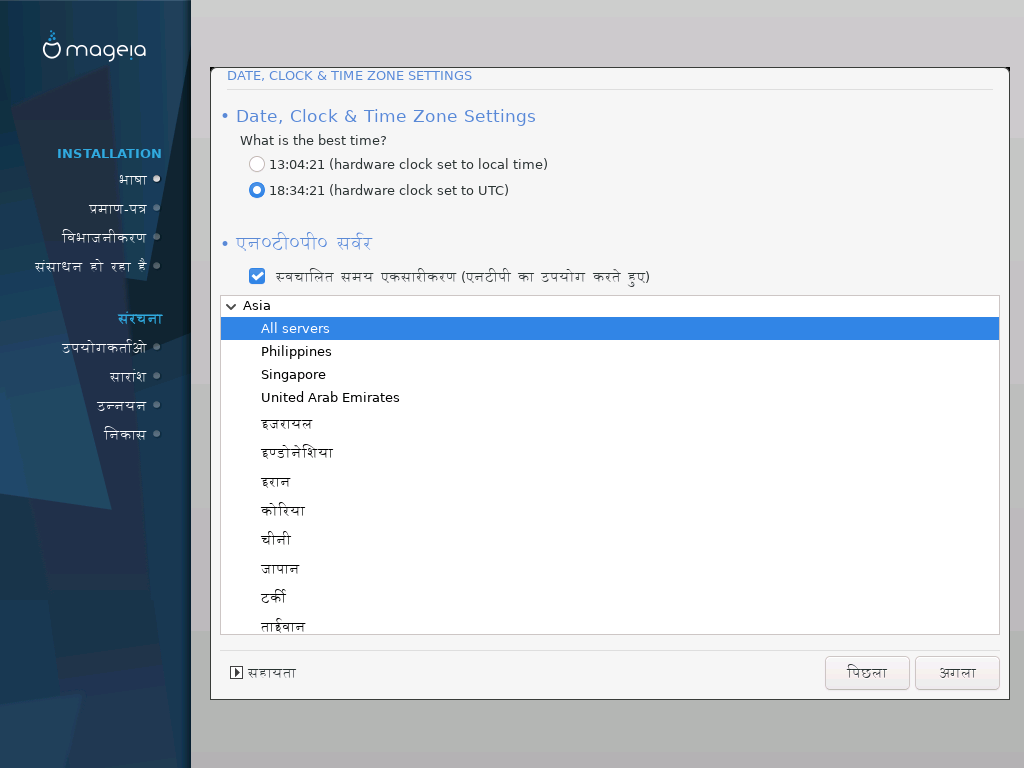Choose Singapore NTP server

610,374
